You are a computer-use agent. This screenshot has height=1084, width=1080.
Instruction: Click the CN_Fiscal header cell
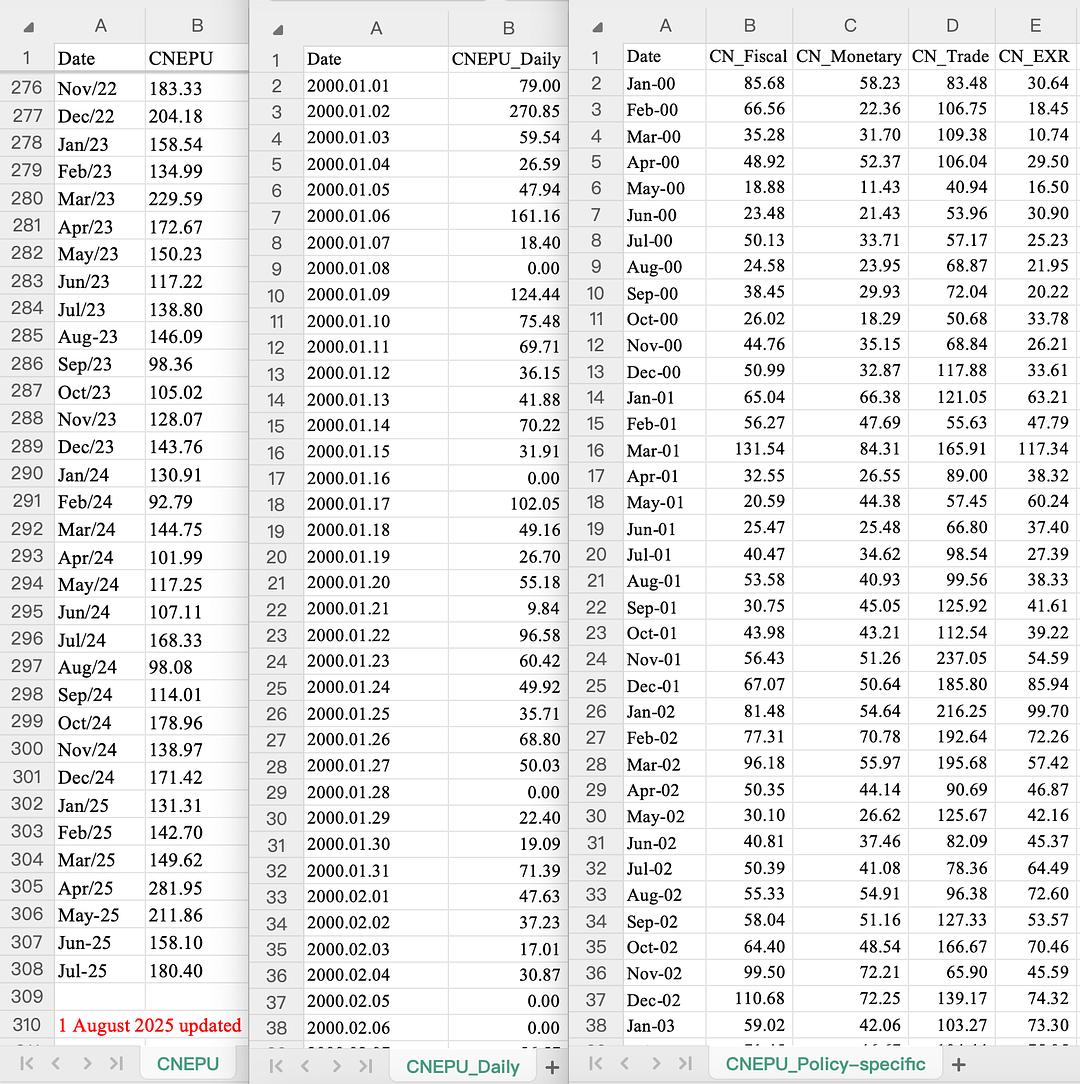point(749,57)
